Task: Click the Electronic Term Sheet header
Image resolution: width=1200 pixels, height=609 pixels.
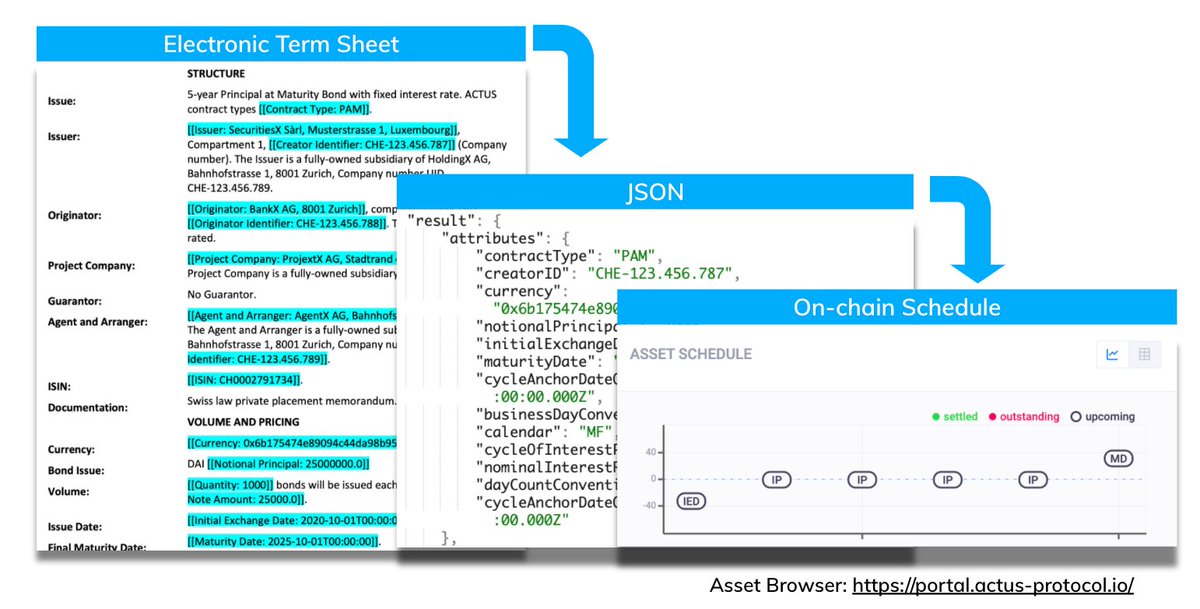Action: point(281,44)
